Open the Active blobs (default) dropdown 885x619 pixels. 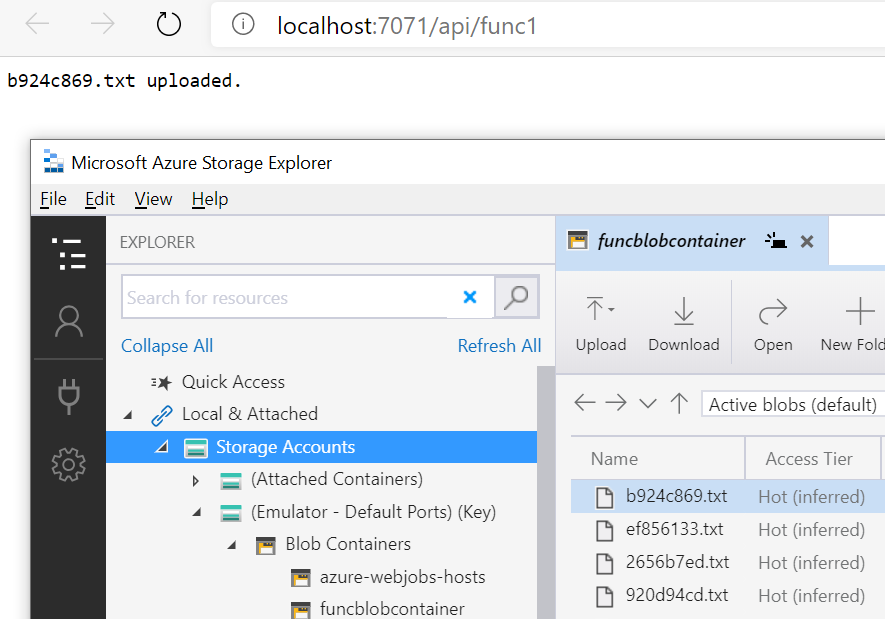tap(792, 404)
